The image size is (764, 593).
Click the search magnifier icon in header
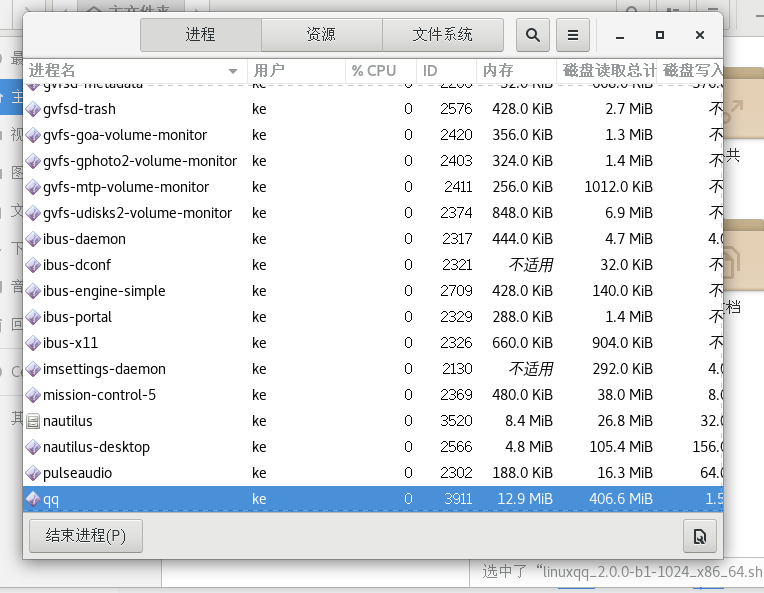(533, 35)
